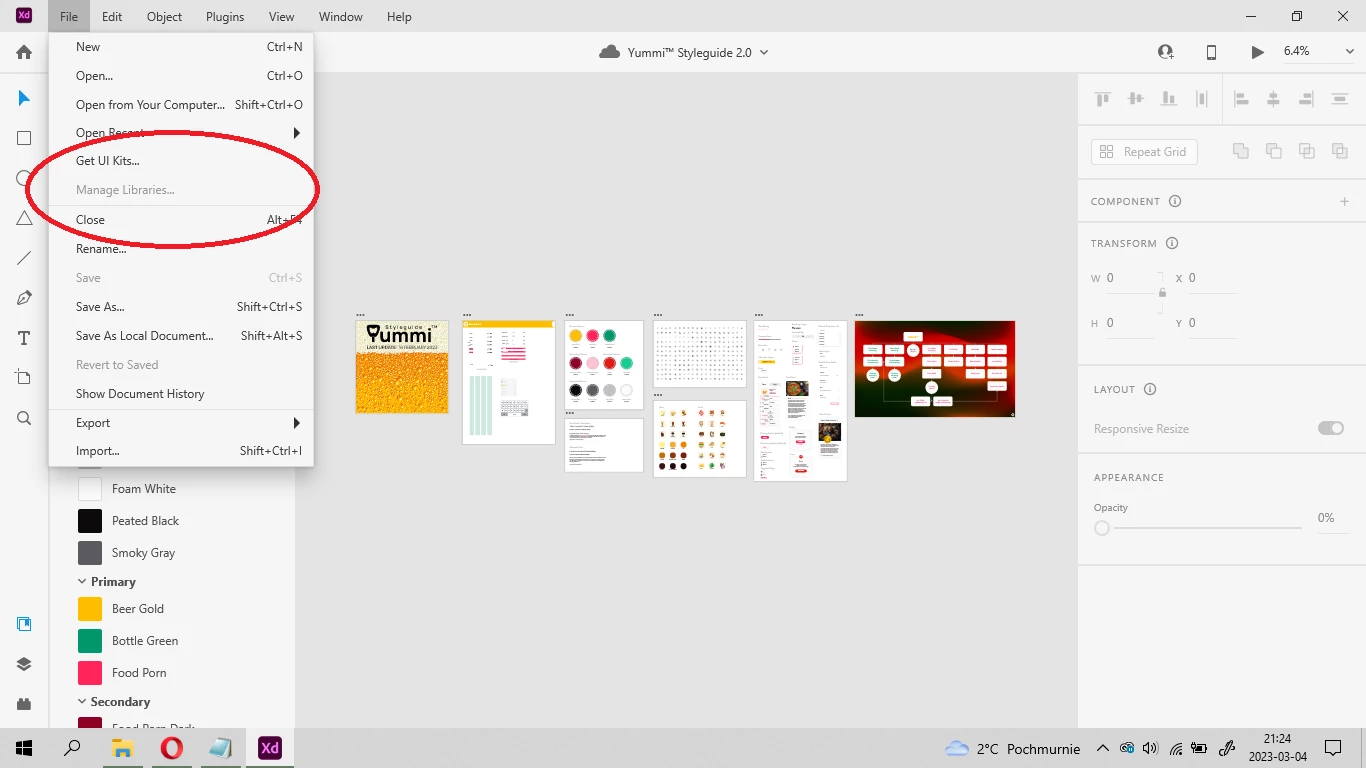Open the mobile device preview icon
Image resolution: width=1366 pixels, height=768 pixels.
[1211, 52]
